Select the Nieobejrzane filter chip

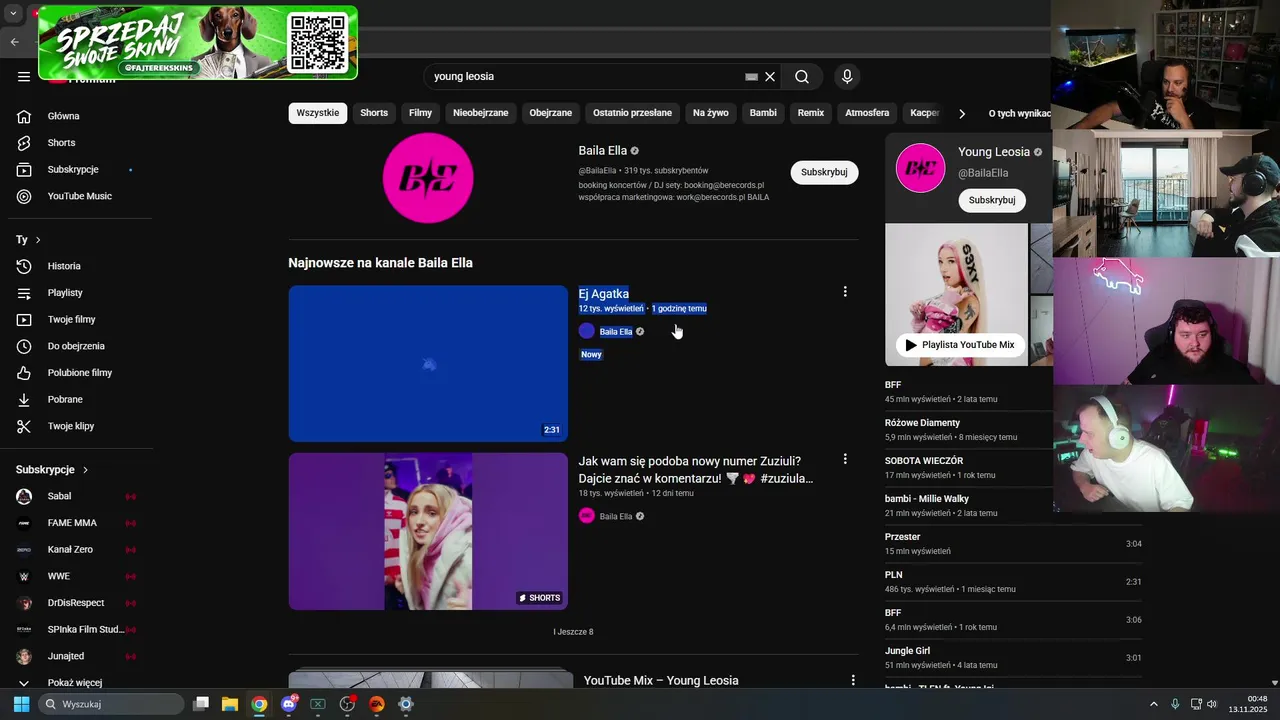click(x=481, y=113)
